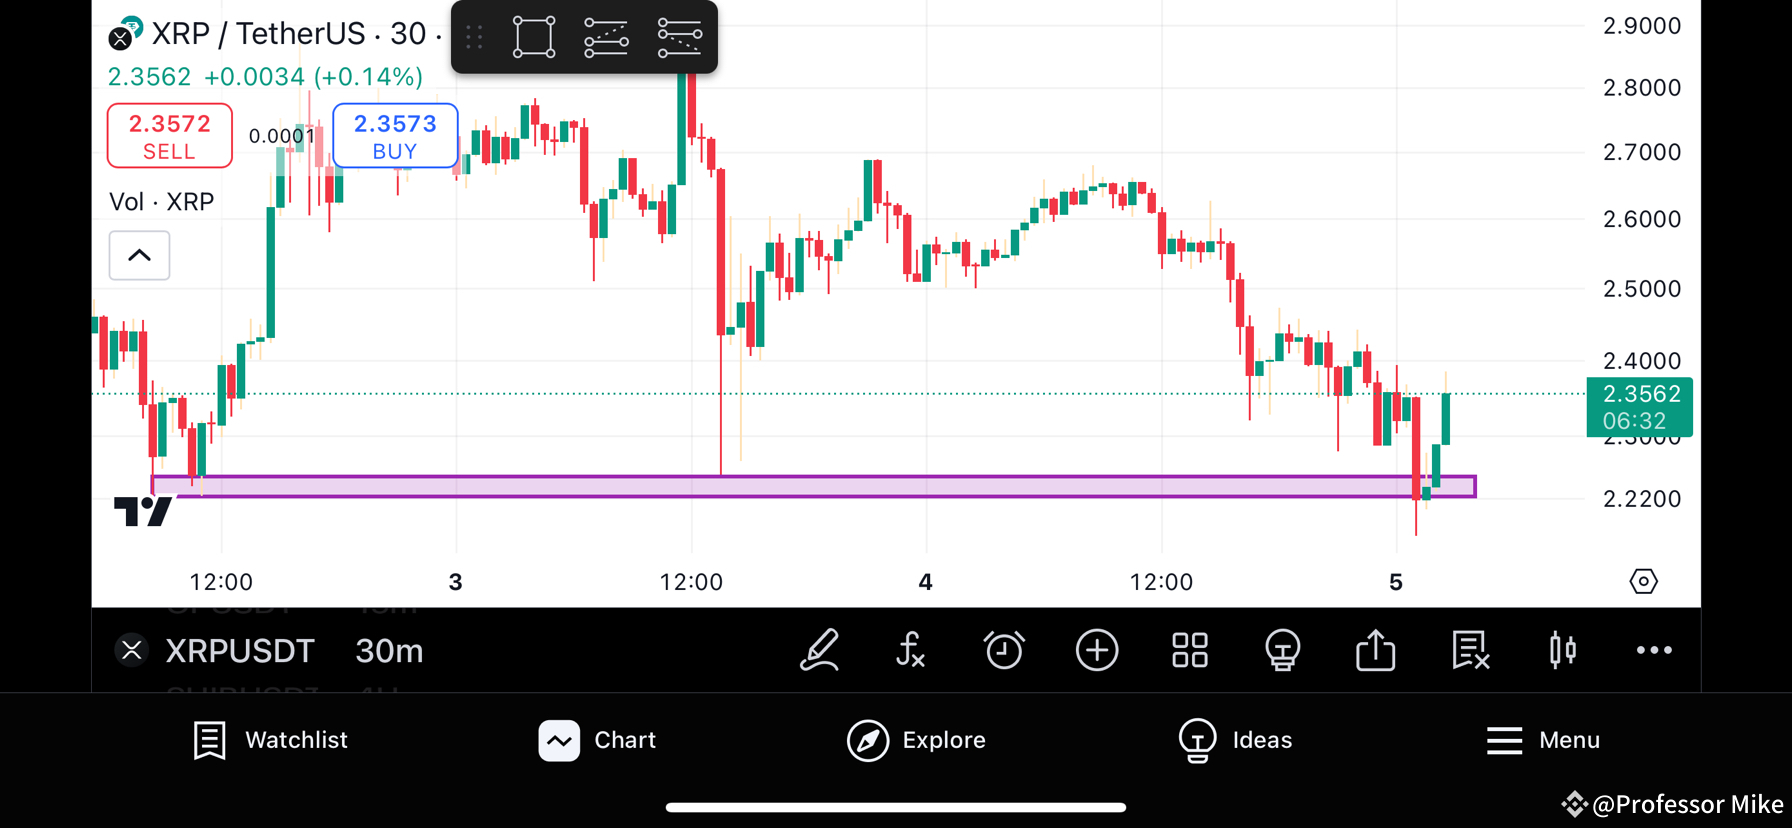Open ideas using the lamp icon
This screenshot has height=828, width=1792.
pyautogui.click(x=1282, y=650)
